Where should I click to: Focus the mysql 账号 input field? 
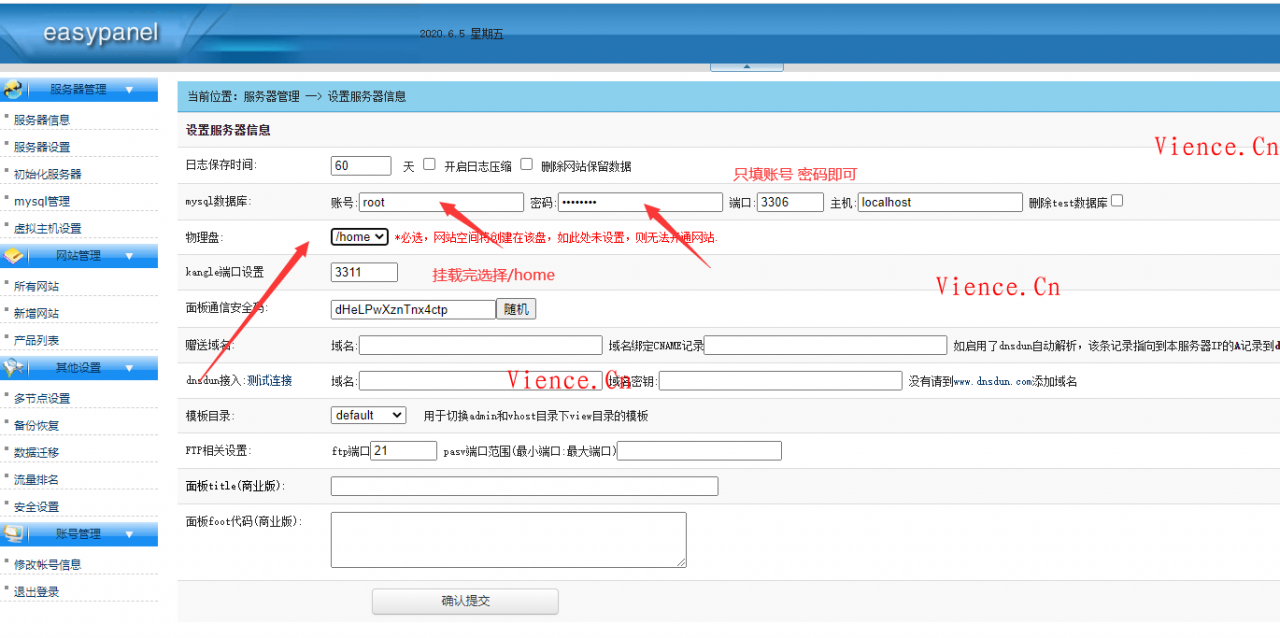coord(441,203)
